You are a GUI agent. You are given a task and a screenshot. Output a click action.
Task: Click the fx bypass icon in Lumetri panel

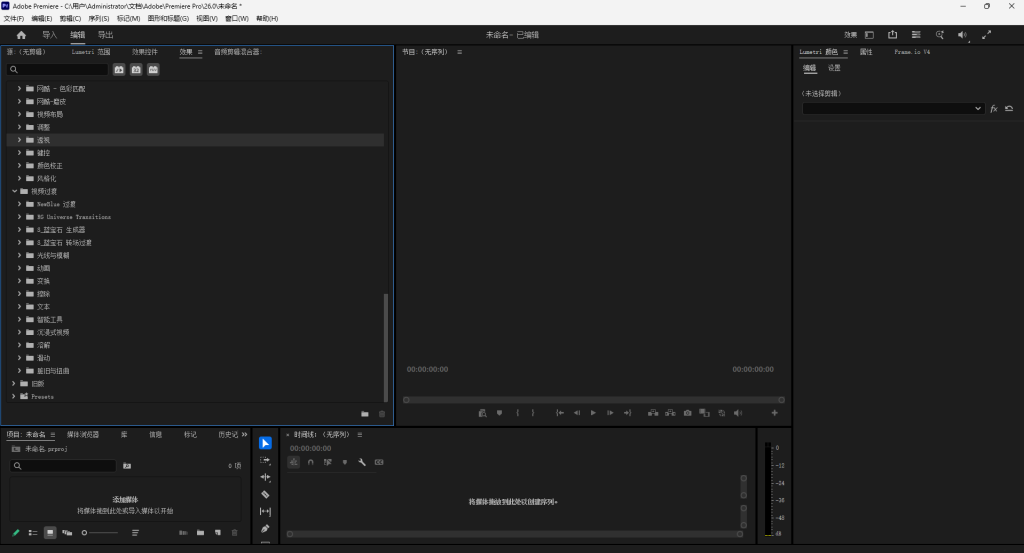coord(993,108)
